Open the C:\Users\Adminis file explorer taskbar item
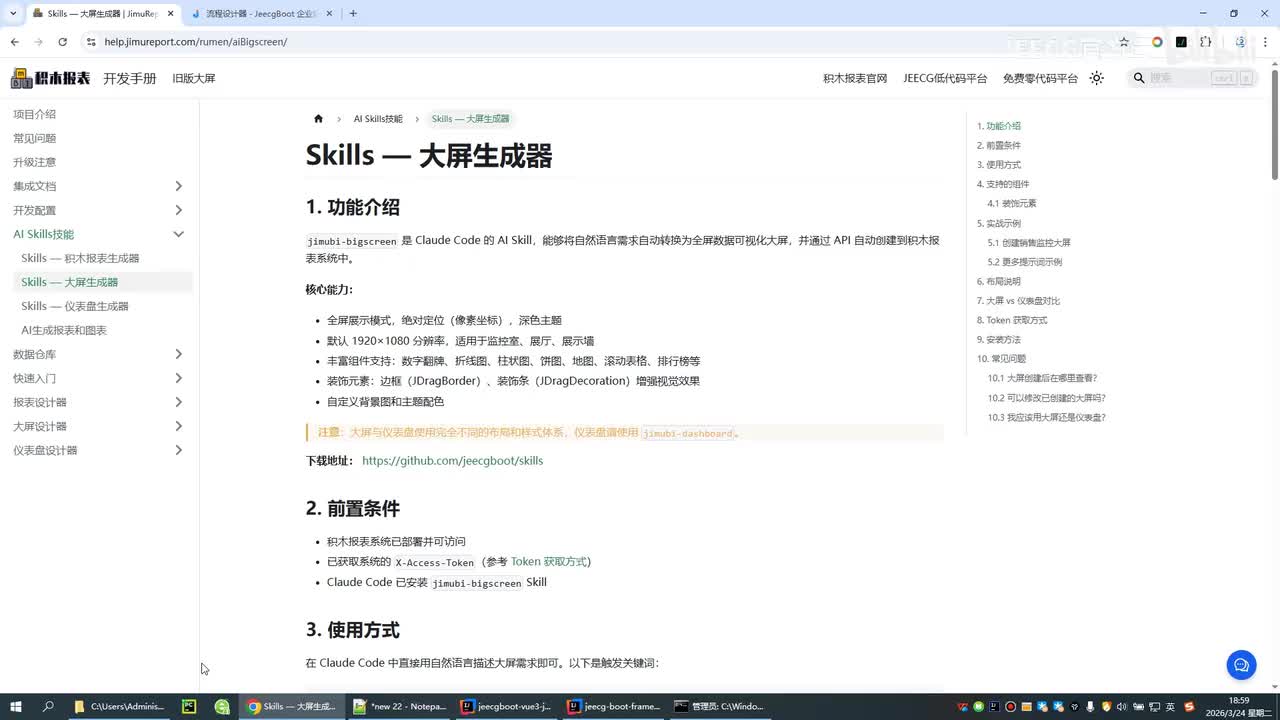The height and width of the screenshot is (720, 1280). pos(119,706)
